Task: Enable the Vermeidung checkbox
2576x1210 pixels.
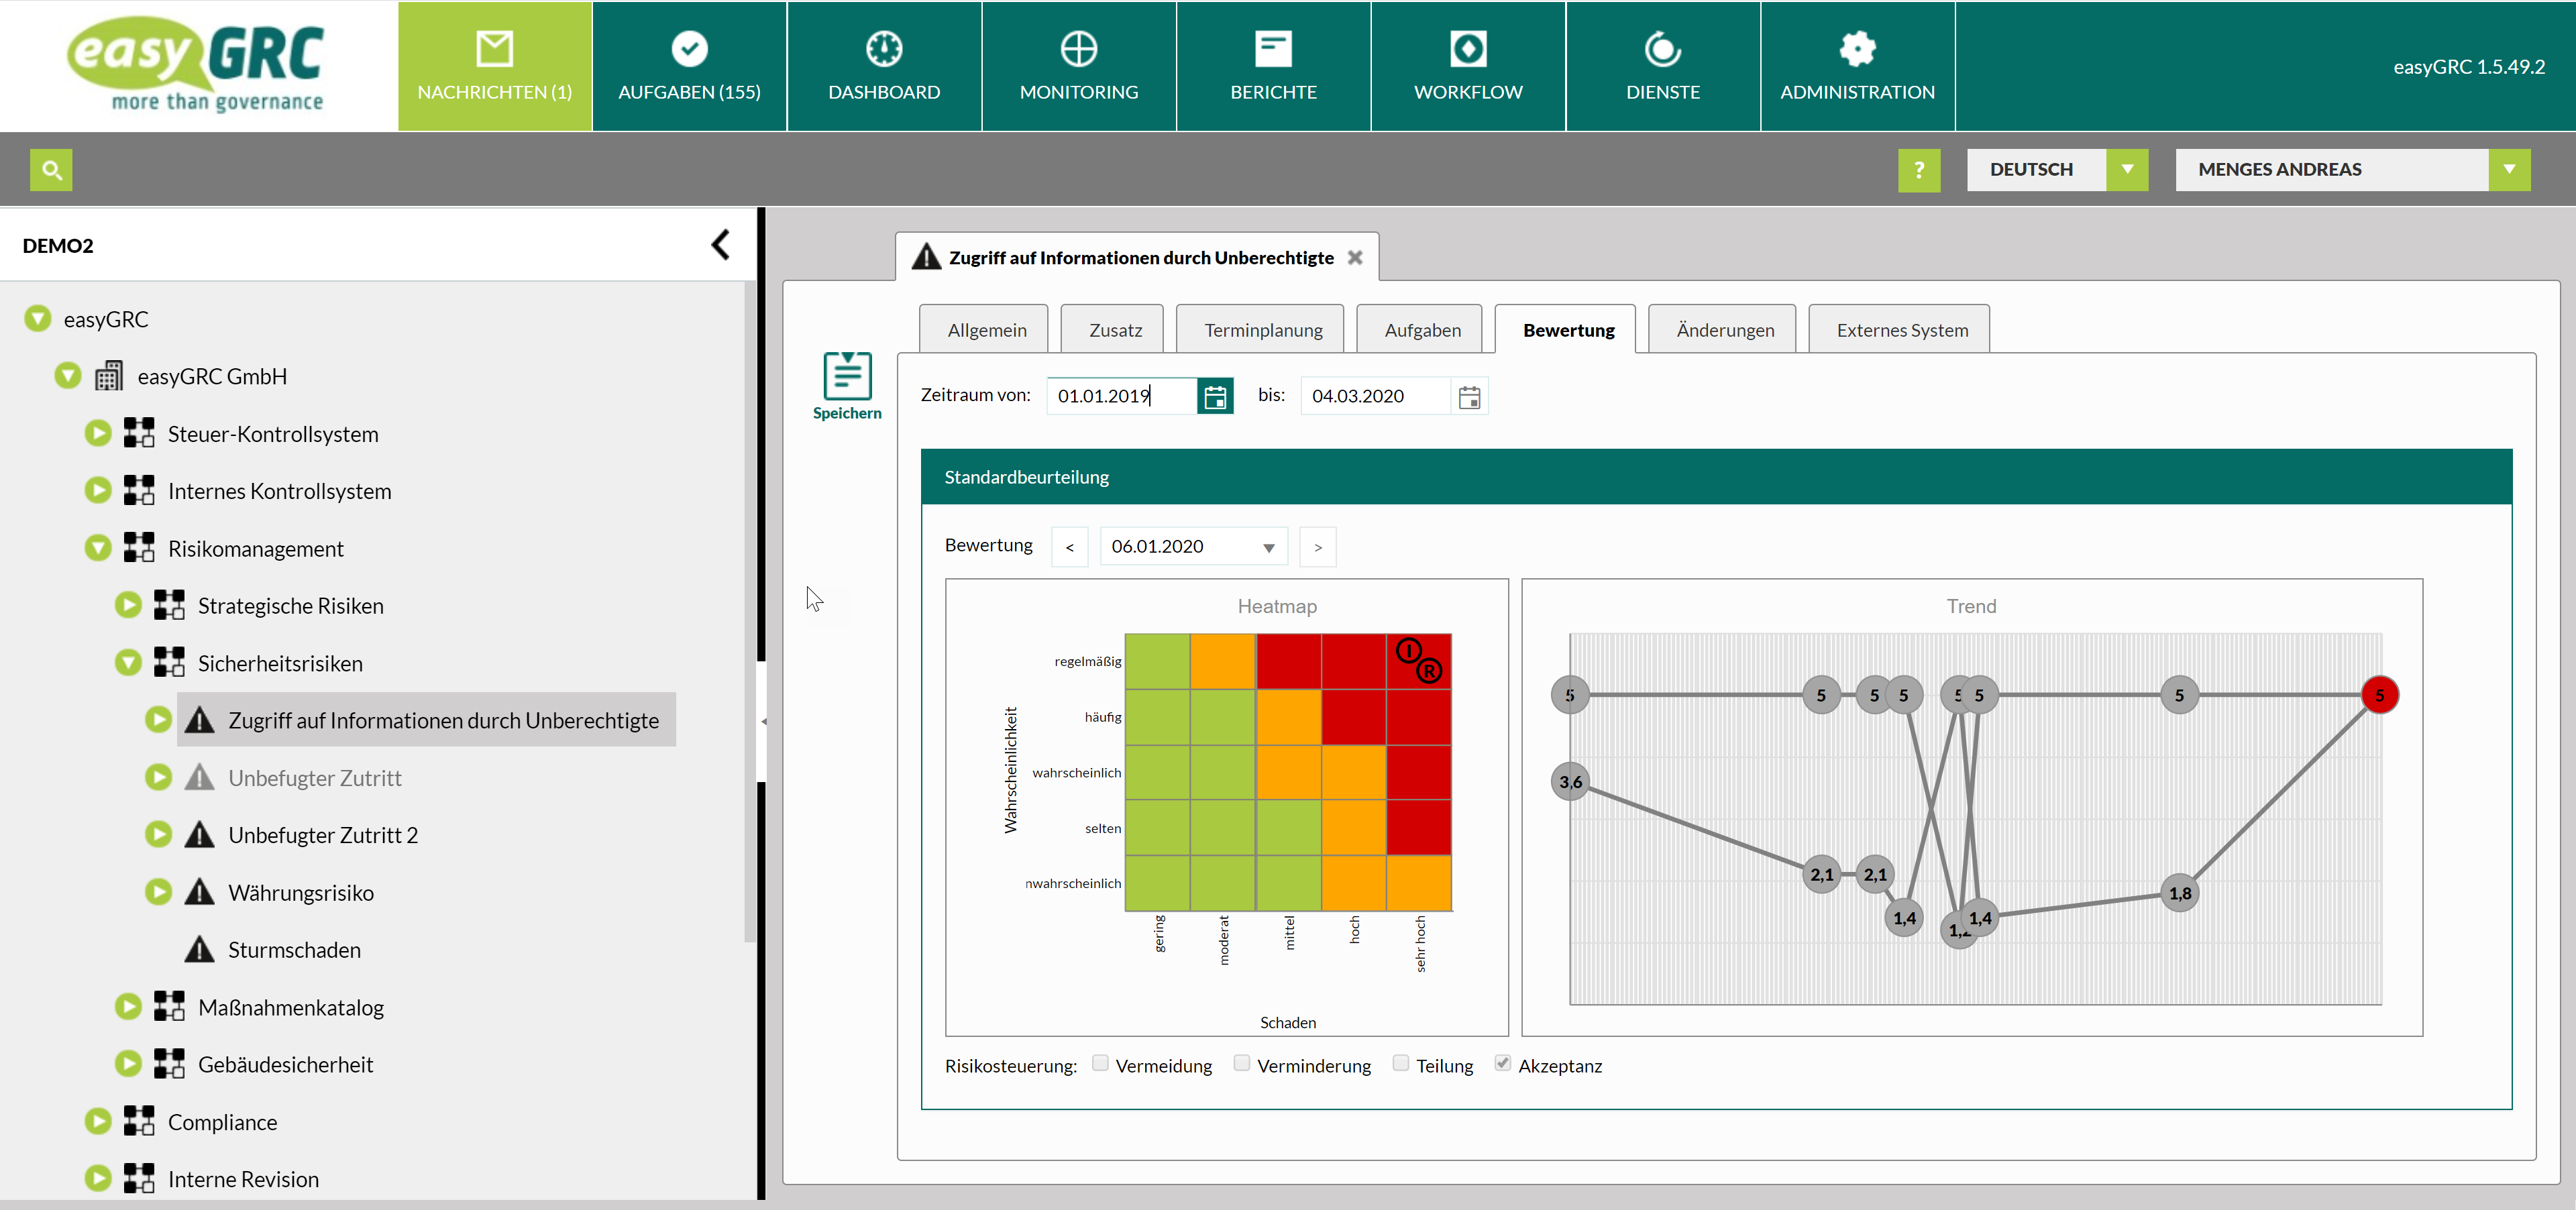Action: point(1100,1063)
